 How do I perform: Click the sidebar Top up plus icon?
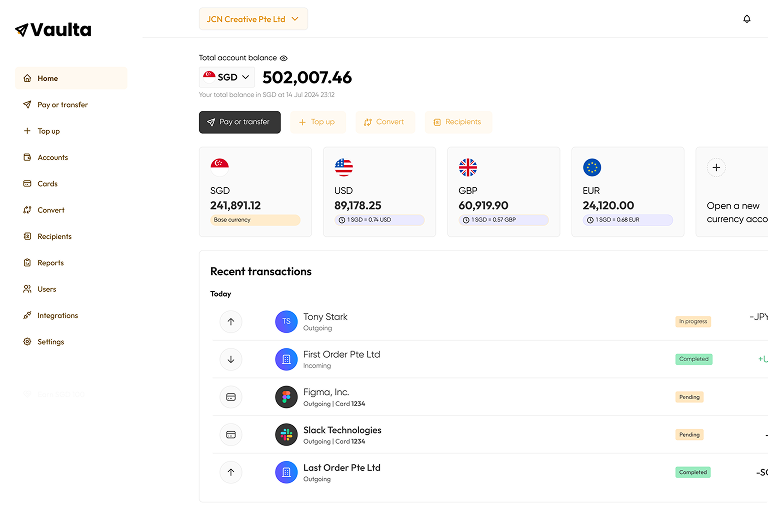27,131
